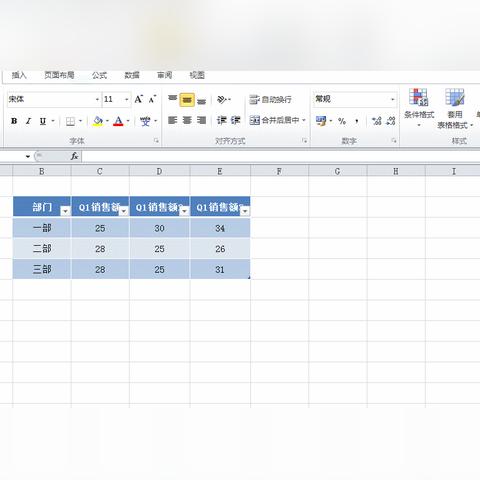Image resolution: width=480 pixels, height=480 pixels.
Task: Switch to the 数据 ribbon tab
Action: 132,75
